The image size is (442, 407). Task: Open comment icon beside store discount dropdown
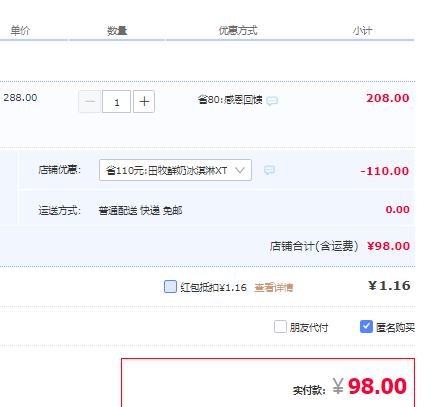tap(269, 170)
